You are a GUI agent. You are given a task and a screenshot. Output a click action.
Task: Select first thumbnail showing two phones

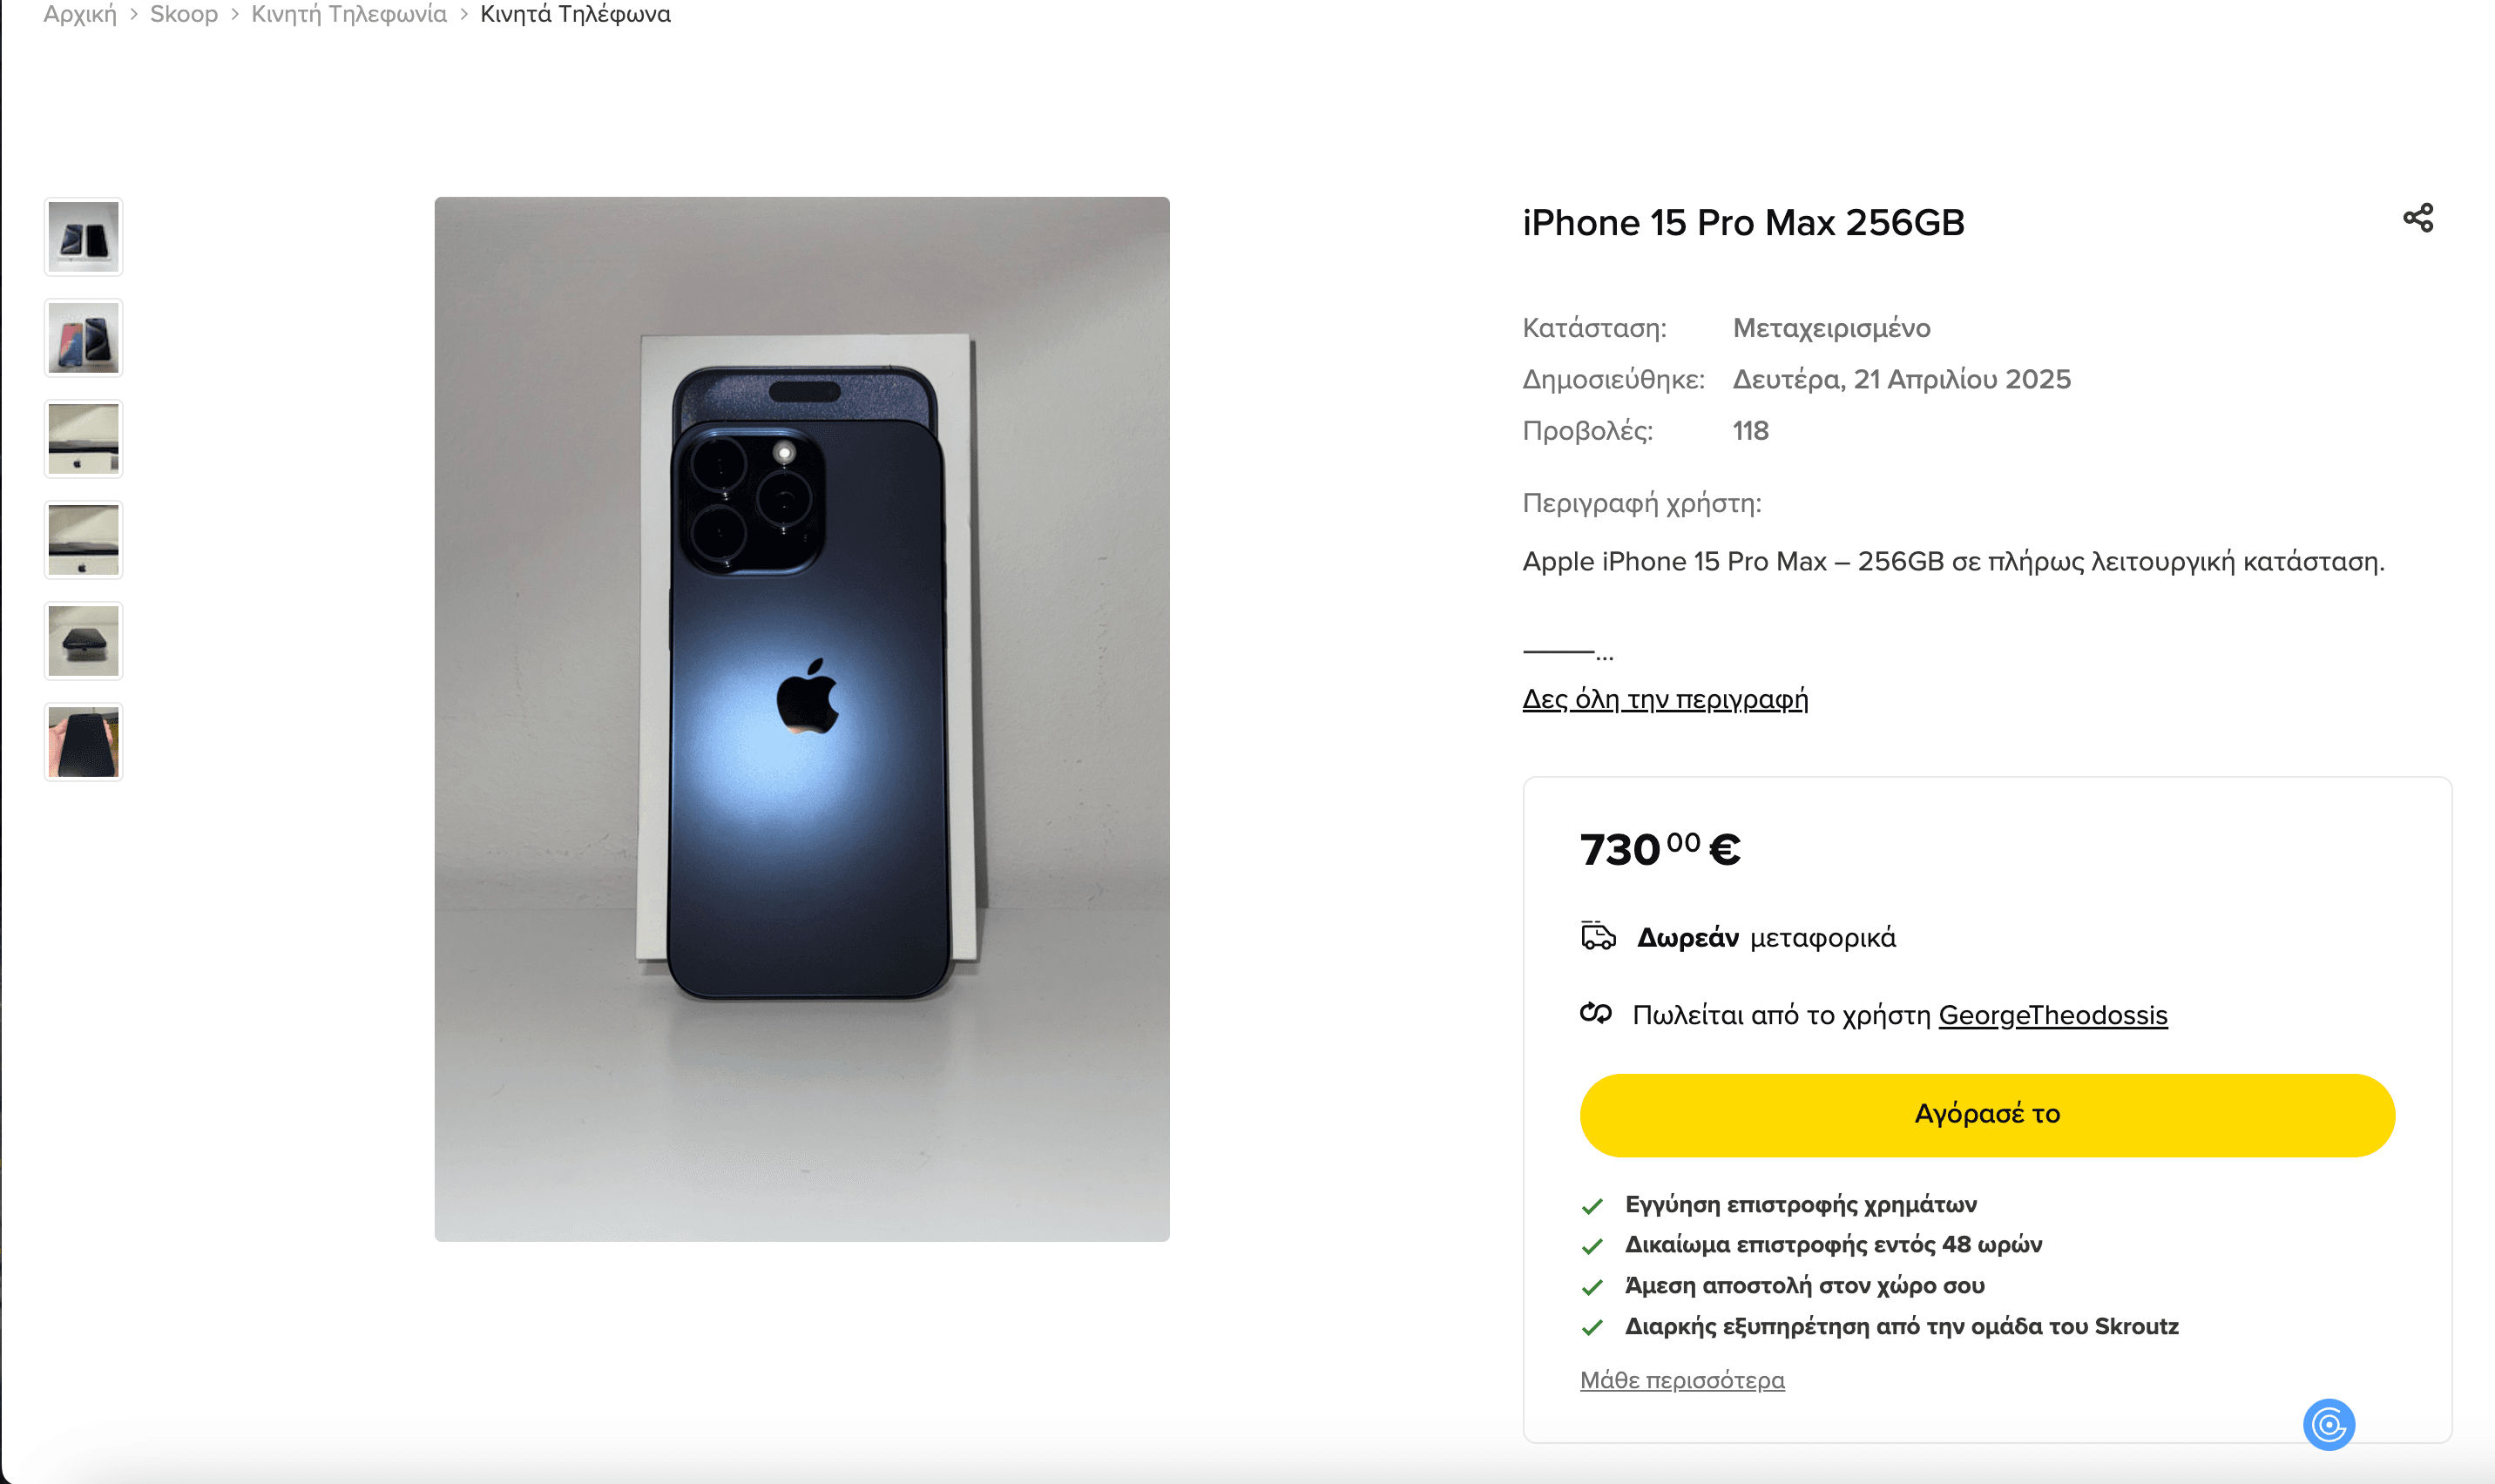coord(84,237)
